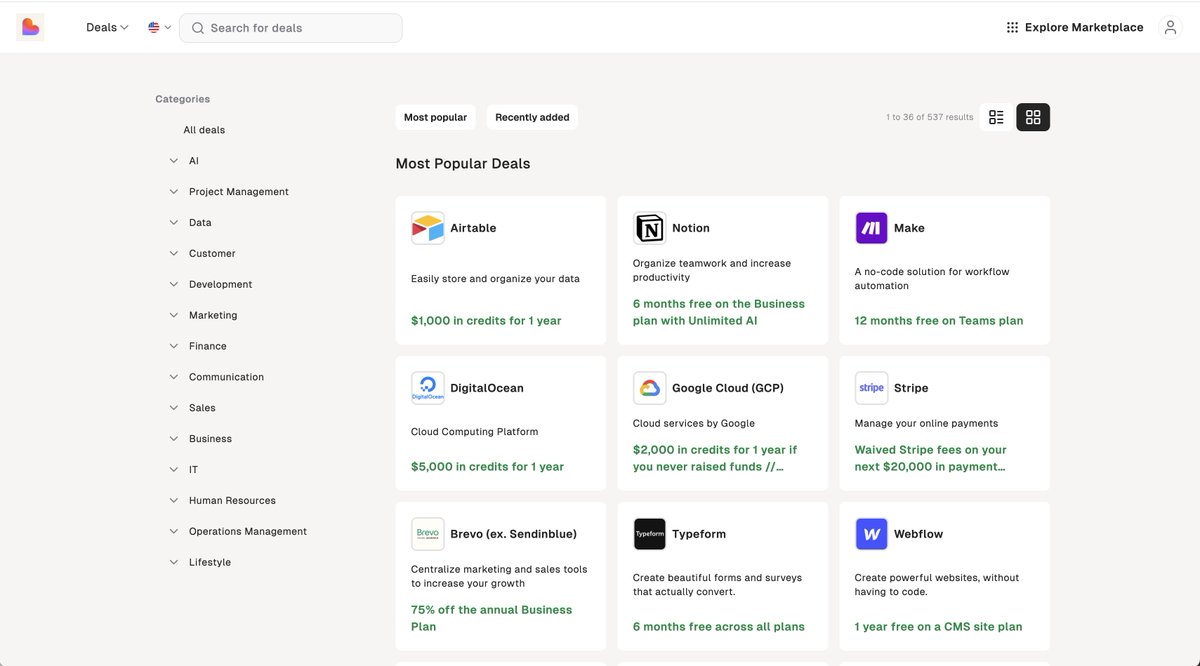Open the IT category
This screenshot has height=666, width=1200.
[x=193, y=470]
